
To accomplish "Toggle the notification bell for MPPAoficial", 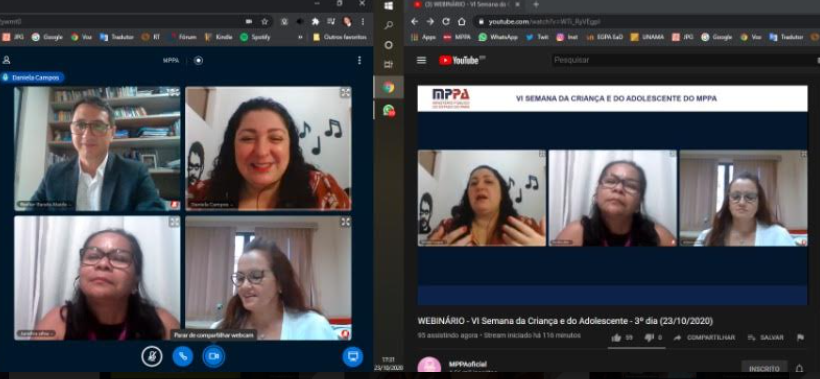I will (799, 368).
